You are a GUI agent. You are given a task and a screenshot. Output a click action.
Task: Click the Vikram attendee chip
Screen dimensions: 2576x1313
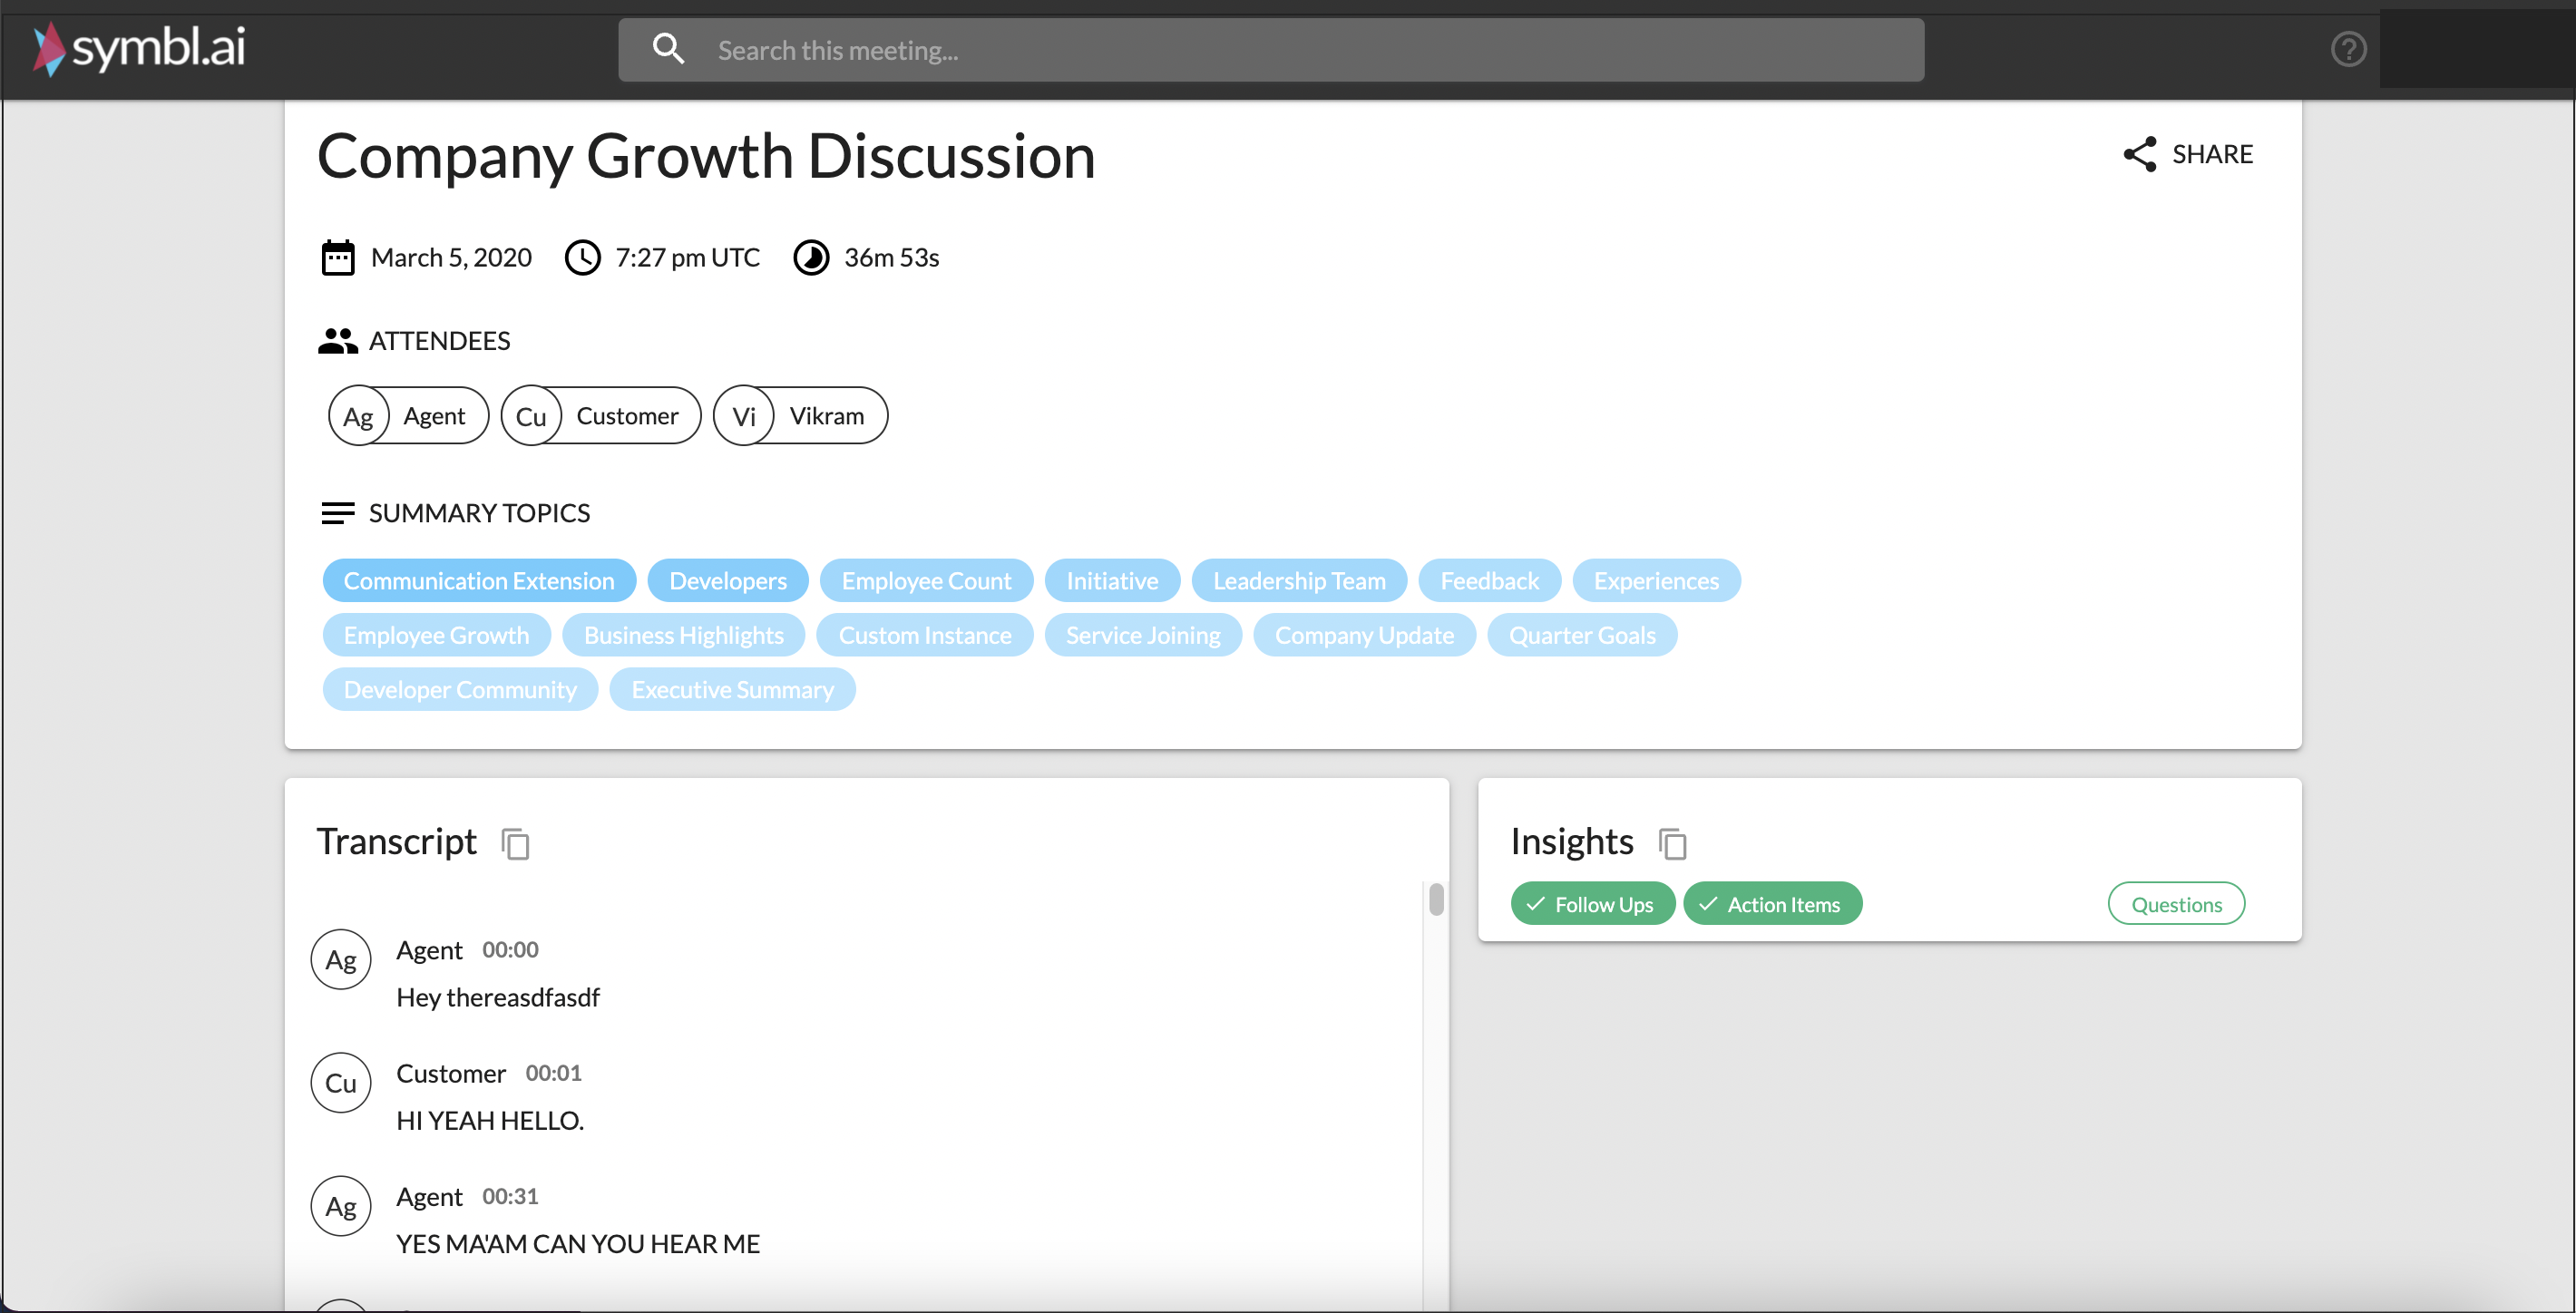point(800,416)
